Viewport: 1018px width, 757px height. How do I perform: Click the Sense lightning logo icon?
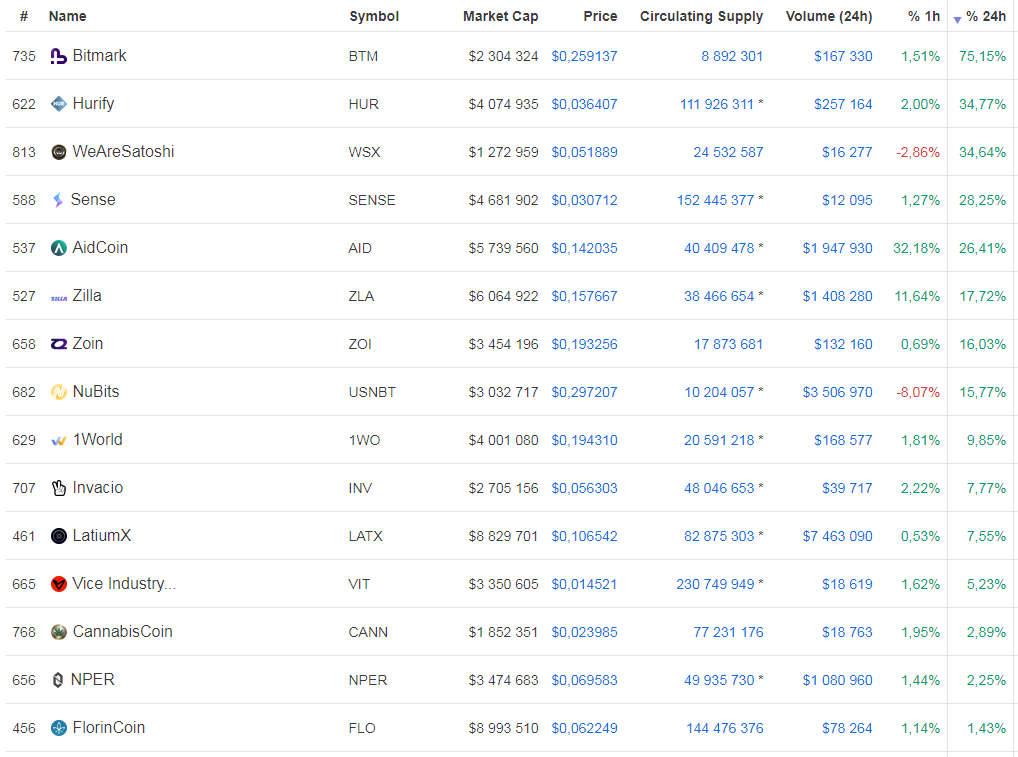click(58, 200)
